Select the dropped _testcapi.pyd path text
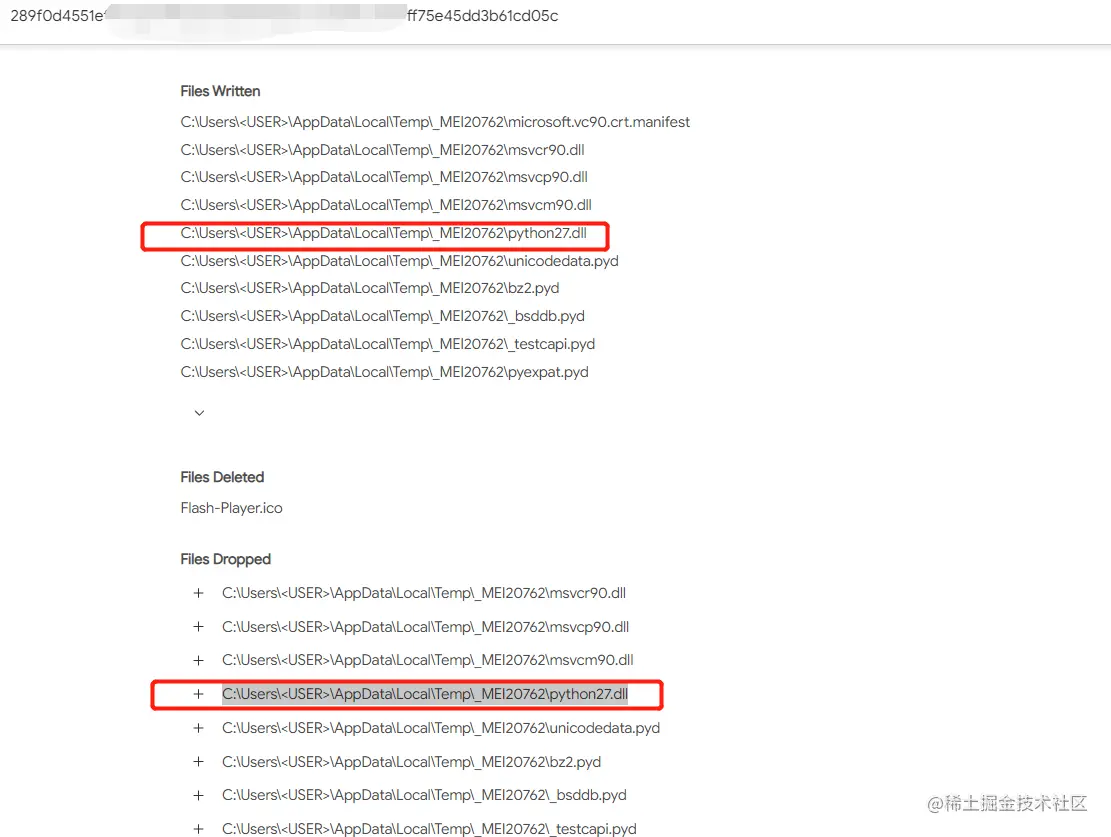Viewport: 1111px width, 837px height. click(x=429, y=828)
